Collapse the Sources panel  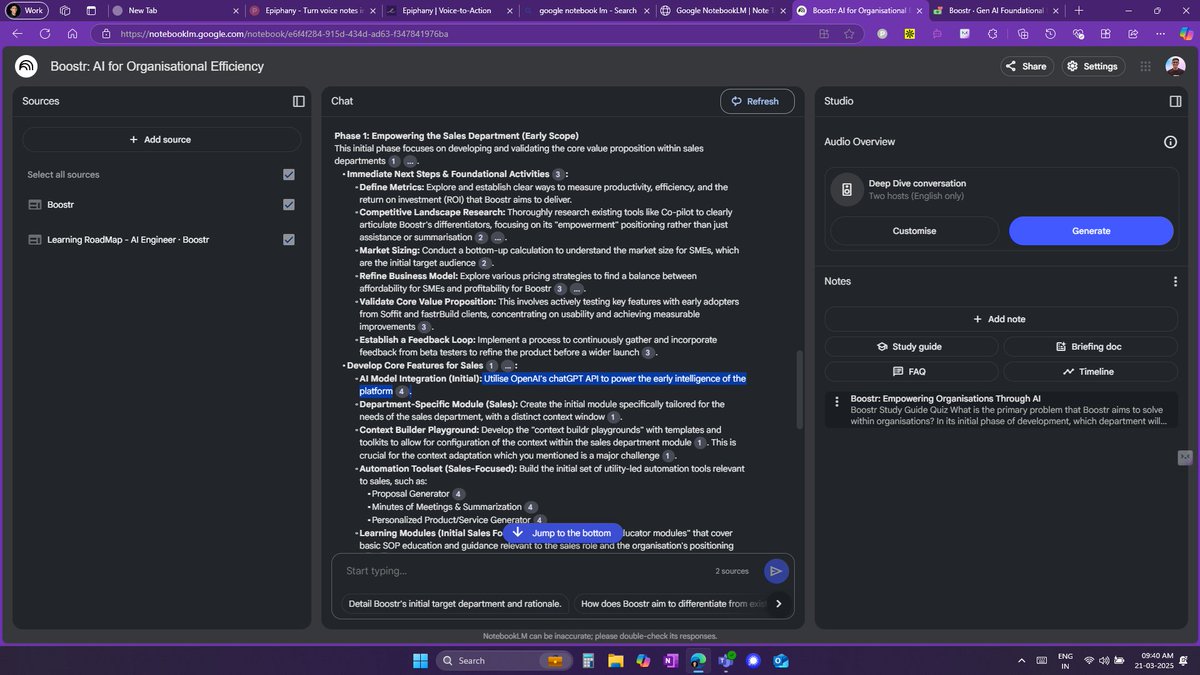pyautogui.click(x=298, y=101)
